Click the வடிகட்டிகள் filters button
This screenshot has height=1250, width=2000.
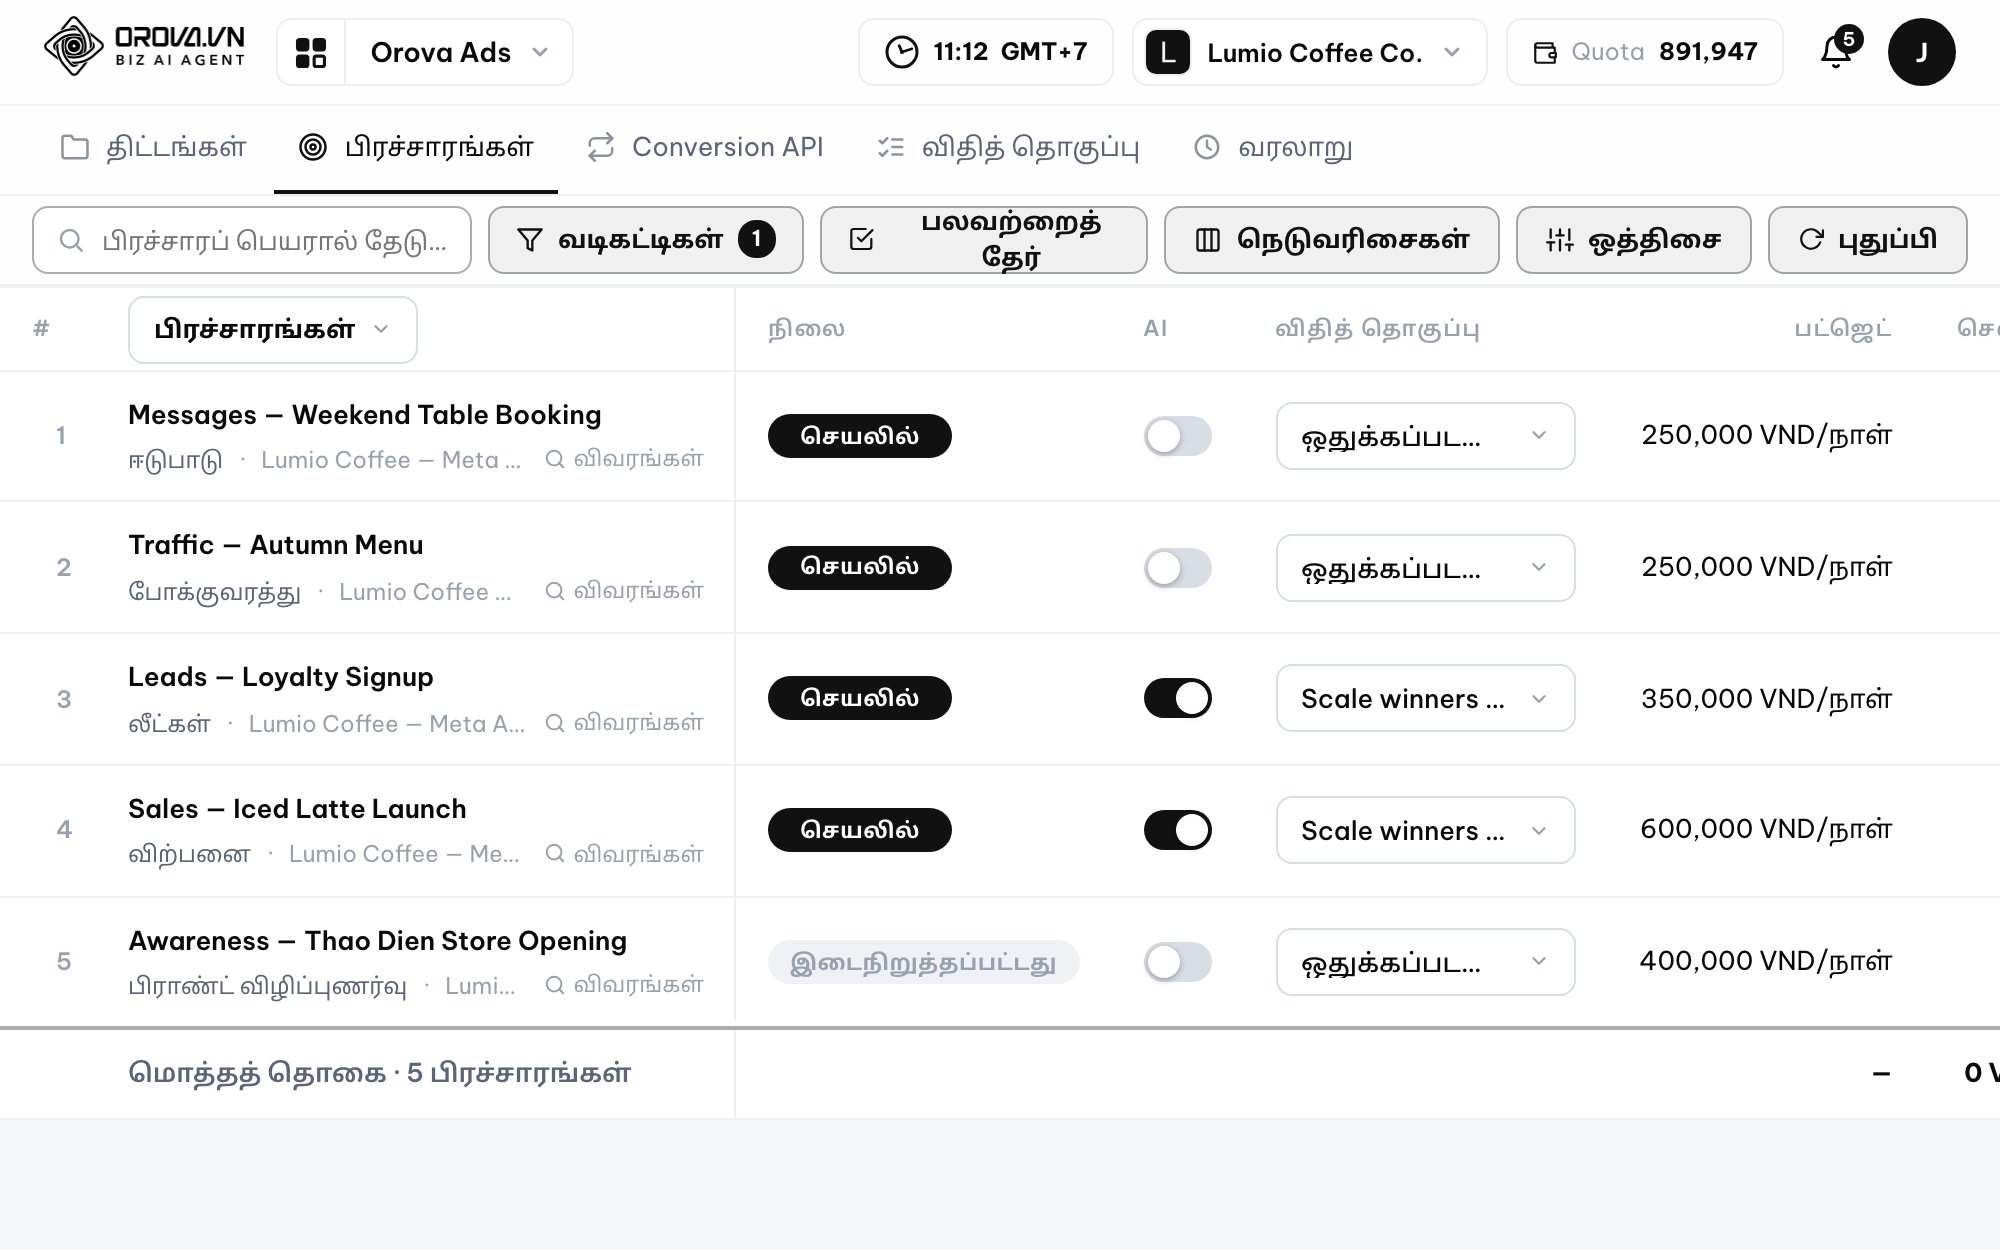[x=645, y=240]
